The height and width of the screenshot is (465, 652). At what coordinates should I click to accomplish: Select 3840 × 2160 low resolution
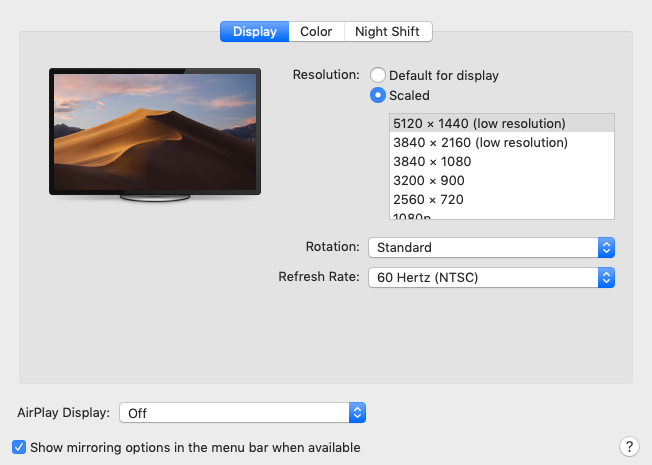coord(481,142)
